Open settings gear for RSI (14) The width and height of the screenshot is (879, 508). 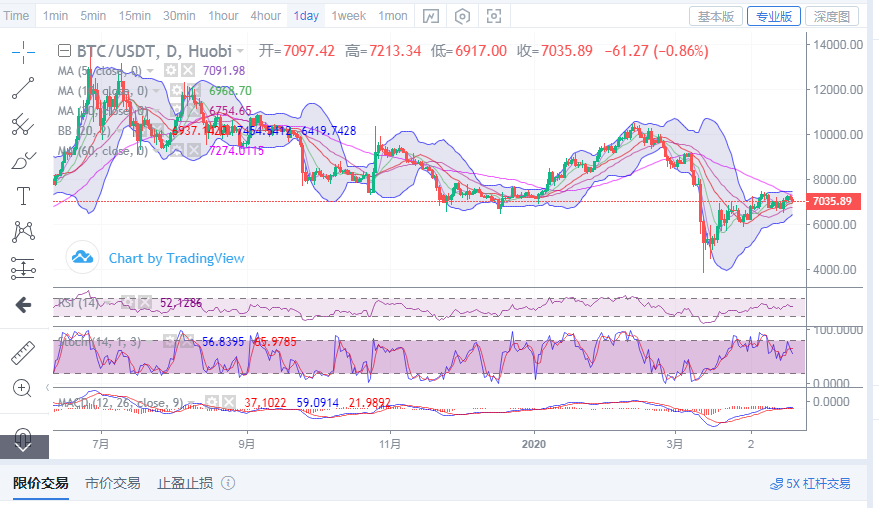point(128,303)
